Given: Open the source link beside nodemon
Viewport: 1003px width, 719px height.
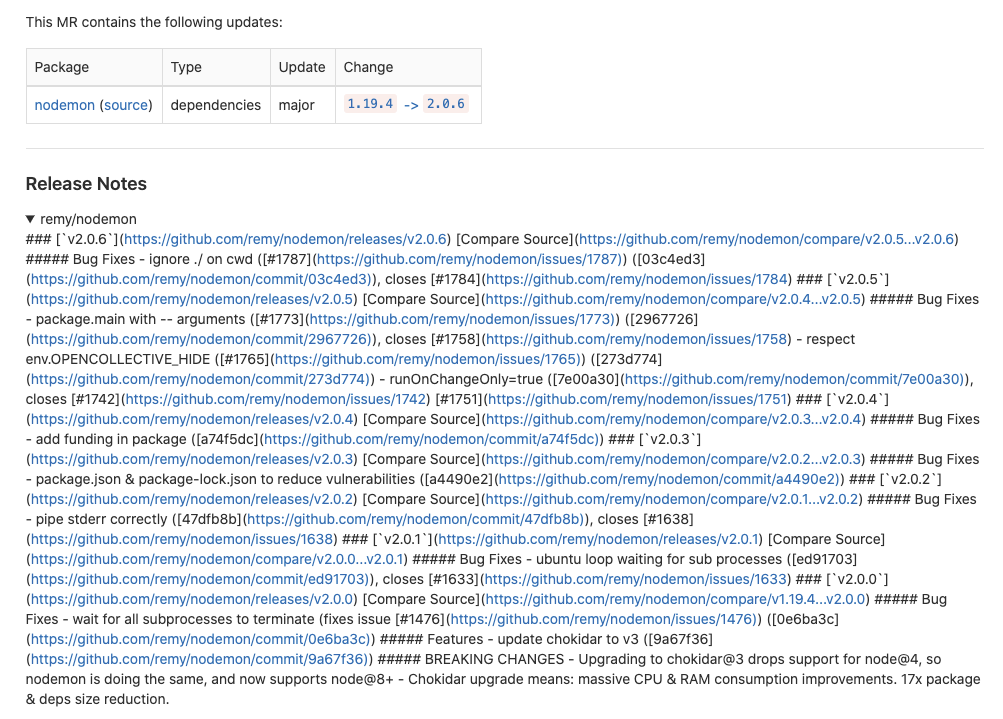Looking at the screenshot, I should pyautogui.click(x=126, y=105).
